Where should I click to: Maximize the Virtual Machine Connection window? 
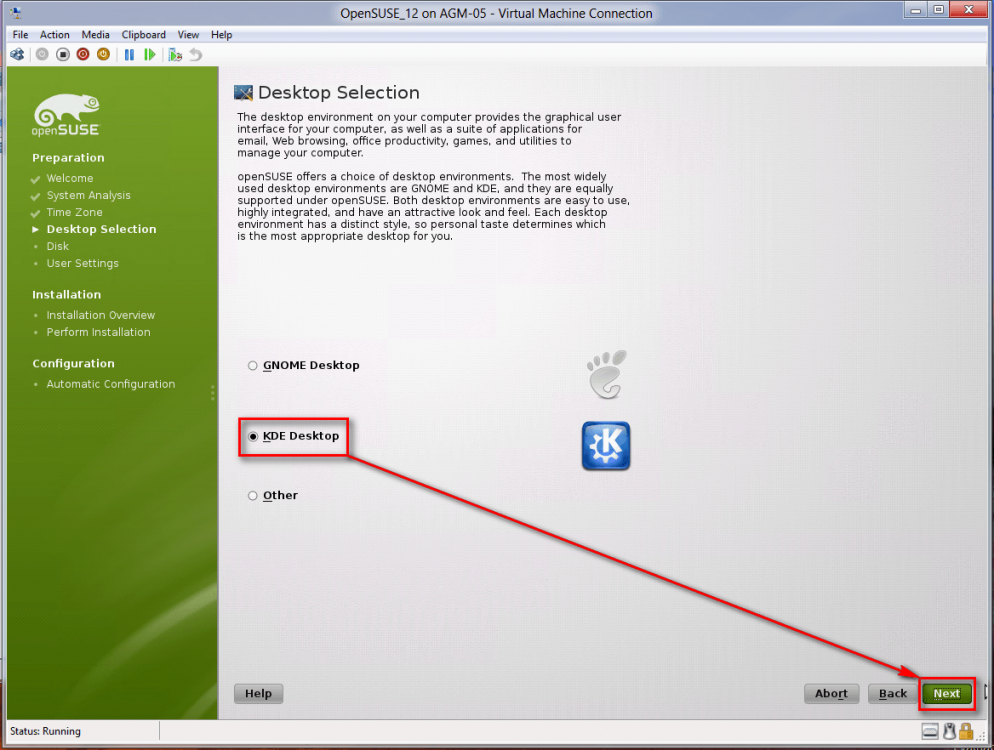[x=939, y=10]
